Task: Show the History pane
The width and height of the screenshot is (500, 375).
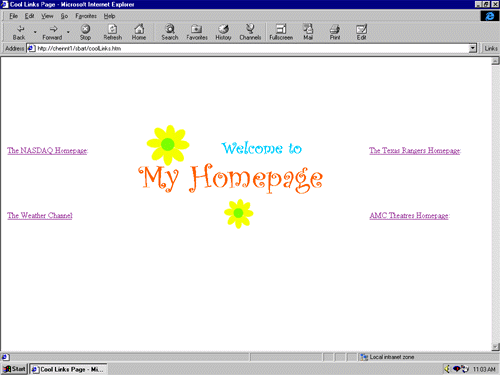Action: point(223,32)
